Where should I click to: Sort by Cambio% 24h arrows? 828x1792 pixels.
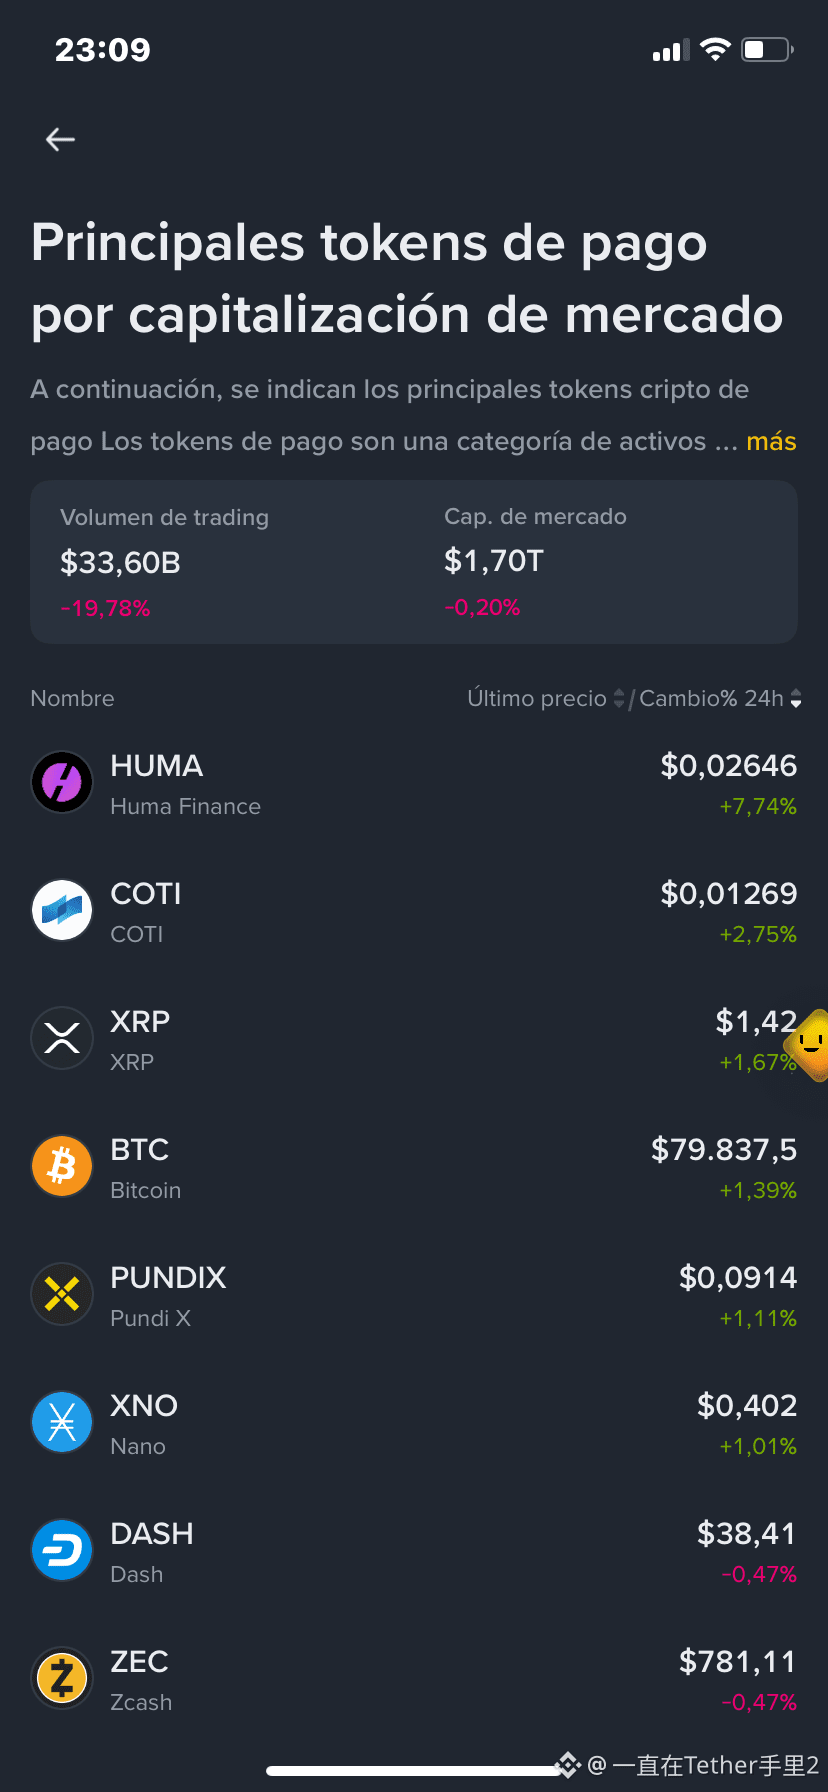pyautogui.click(x=796, y=698)
